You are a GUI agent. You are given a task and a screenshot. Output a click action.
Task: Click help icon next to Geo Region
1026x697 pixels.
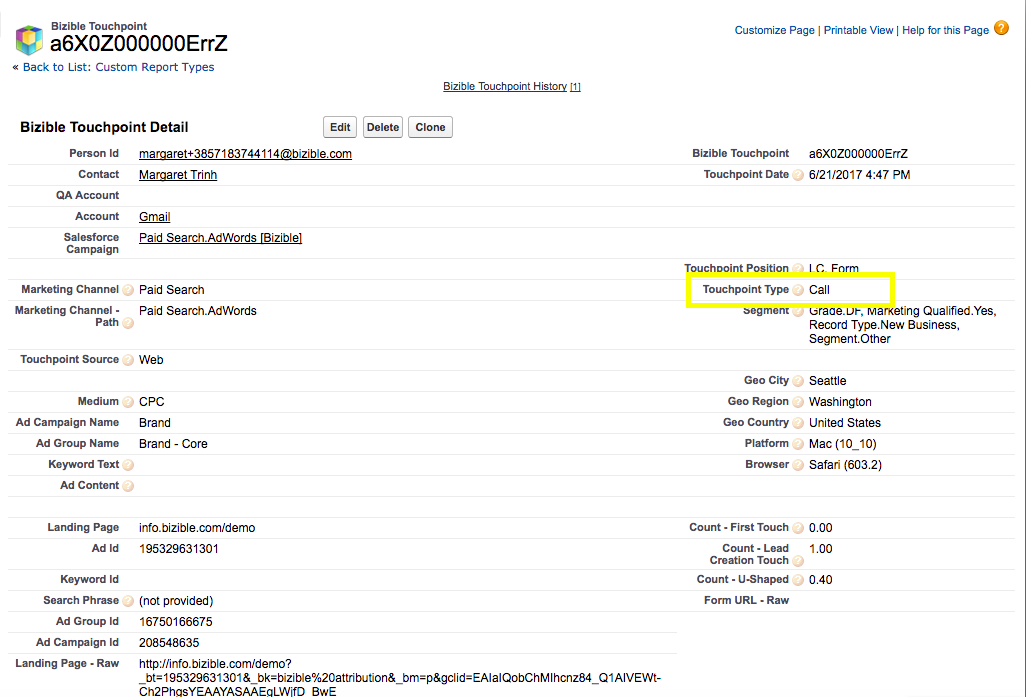tap(798, 402)
